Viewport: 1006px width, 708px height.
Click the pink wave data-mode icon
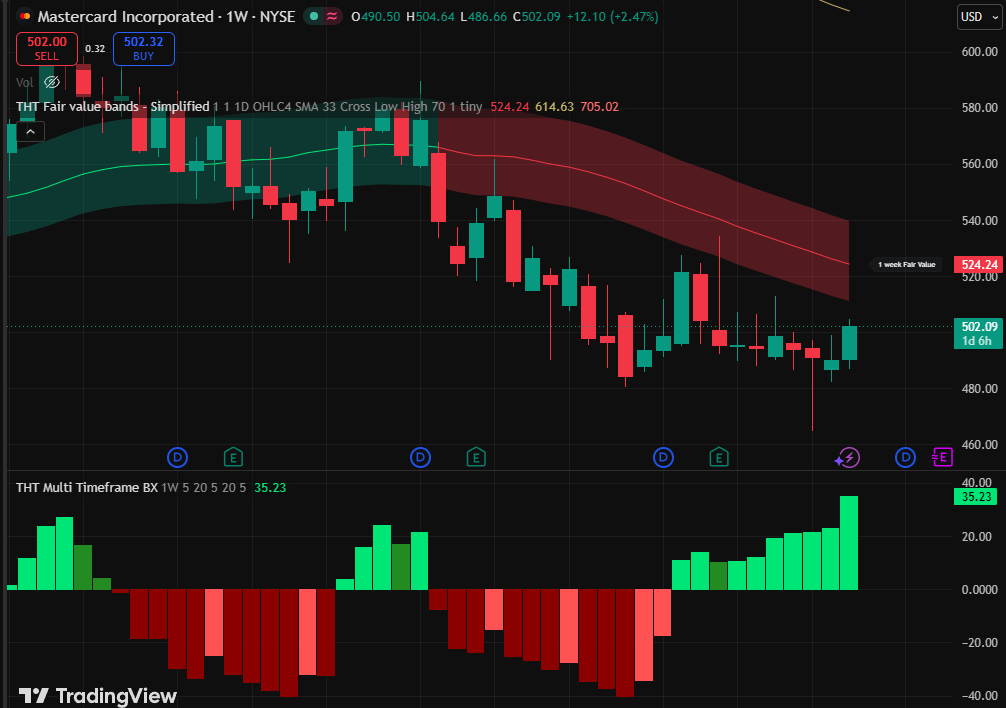tap(332, 17)
